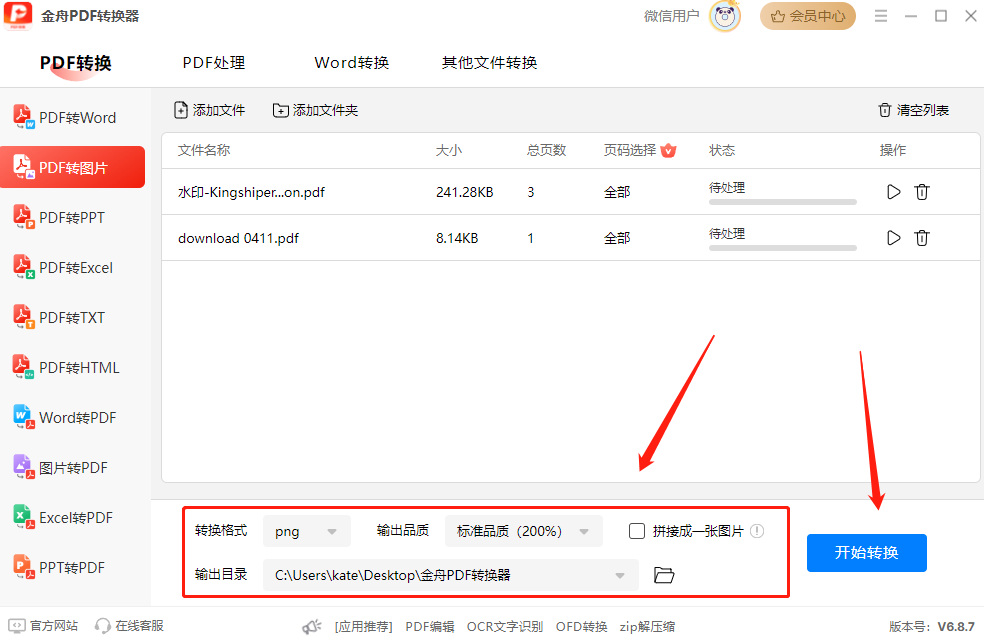Browse output directory with the folder icon
984x643 pixels.
664,575
